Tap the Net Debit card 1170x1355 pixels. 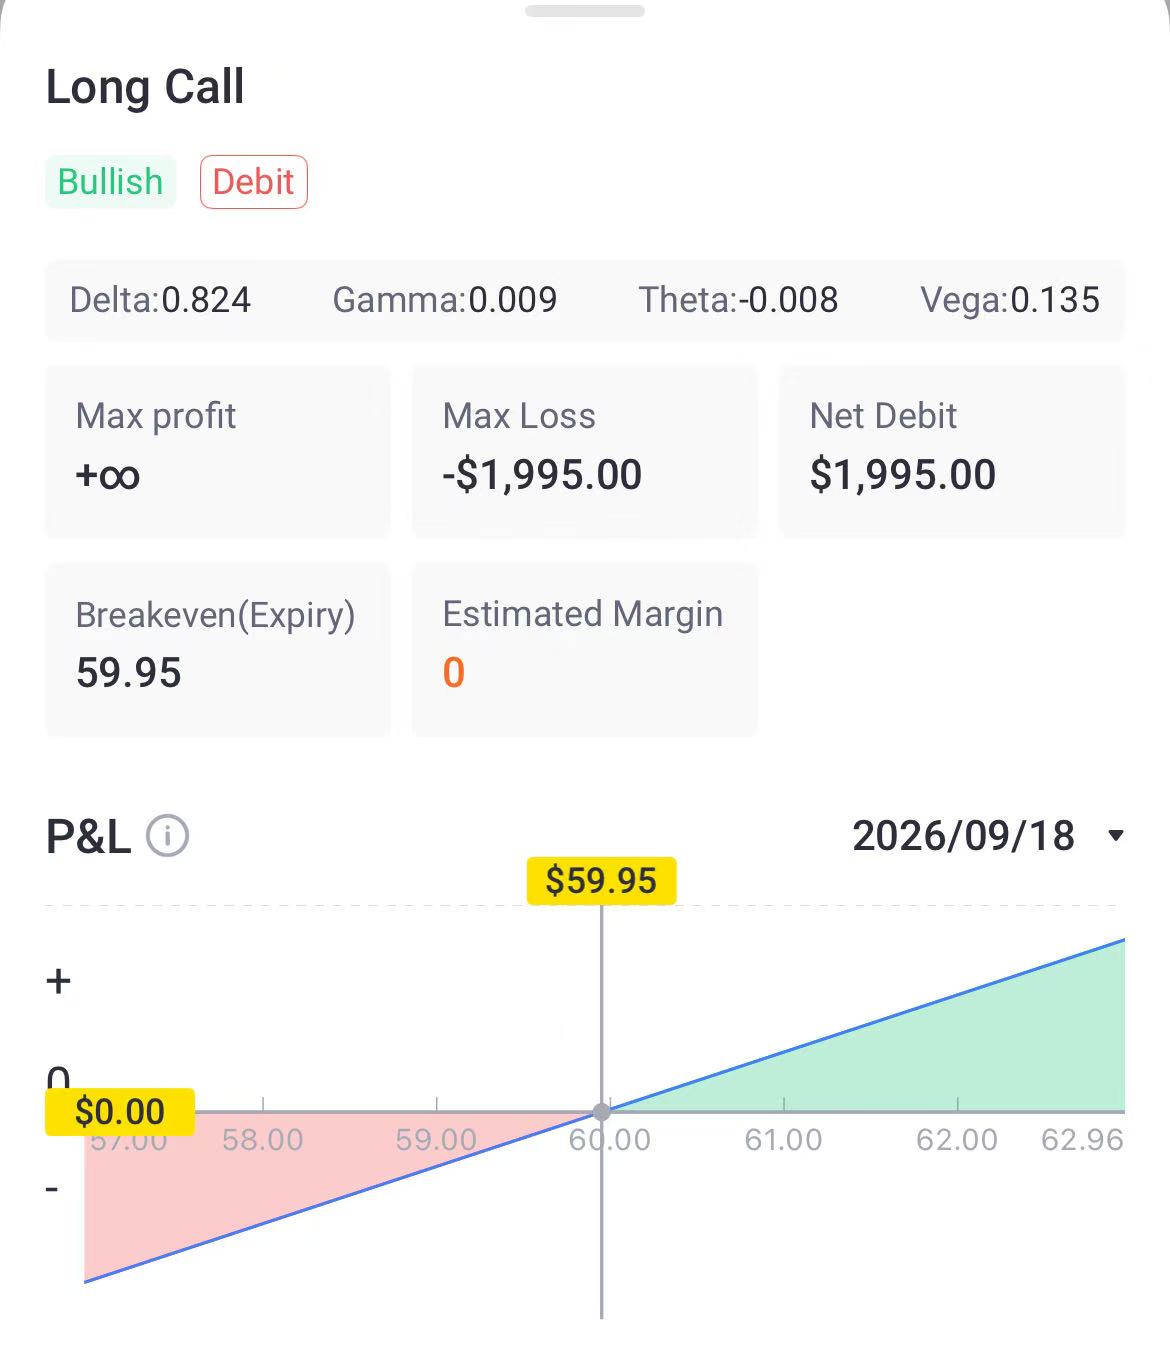[x=951, y=451]
